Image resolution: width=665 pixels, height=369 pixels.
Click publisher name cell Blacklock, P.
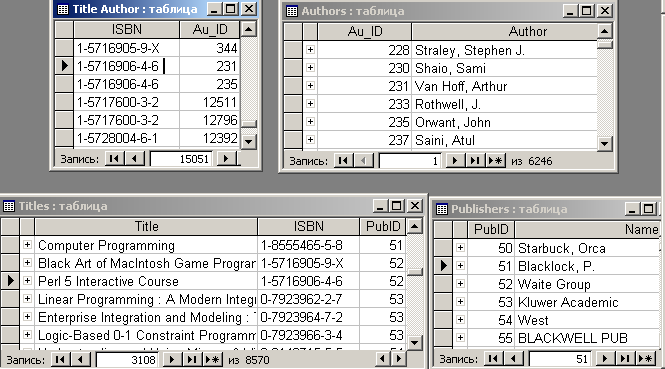pos(587,266)
